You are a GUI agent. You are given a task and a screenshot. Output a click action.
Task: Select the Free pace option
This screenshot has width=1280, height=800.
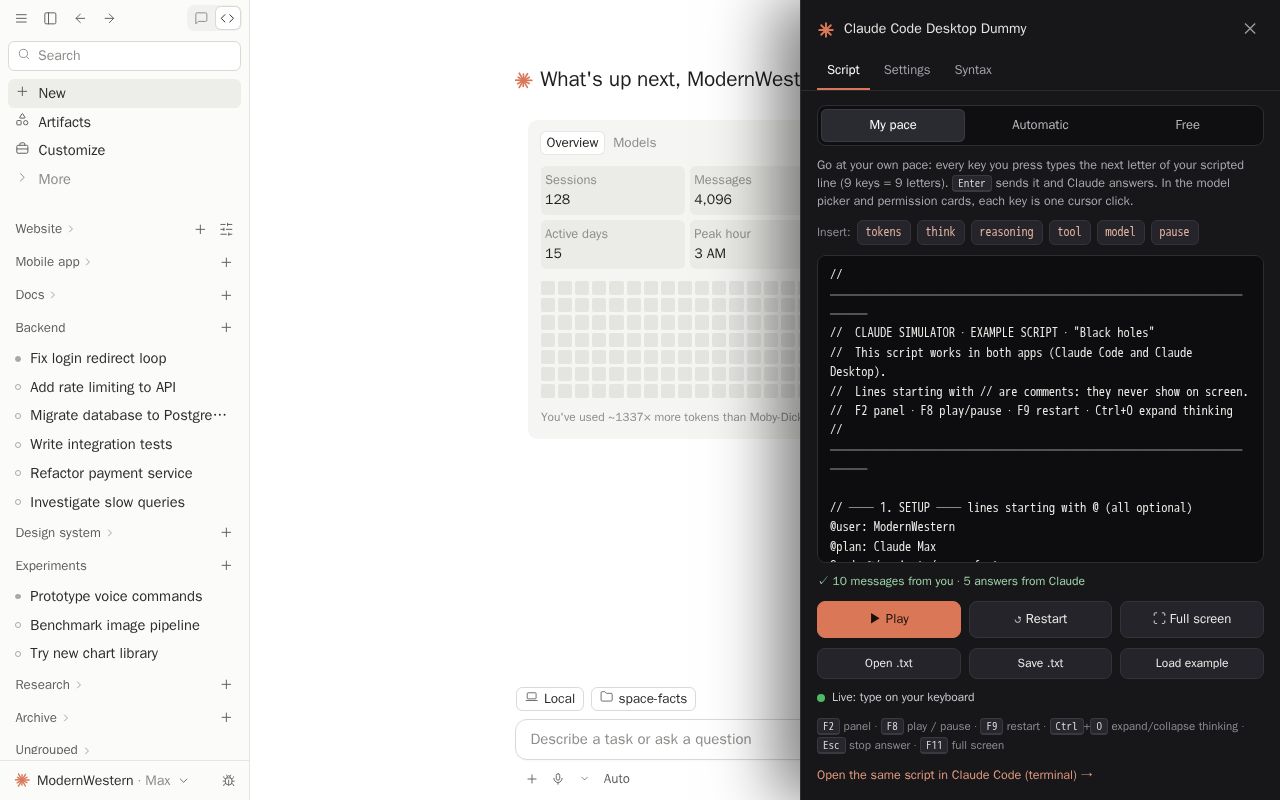pos(1187,125)
